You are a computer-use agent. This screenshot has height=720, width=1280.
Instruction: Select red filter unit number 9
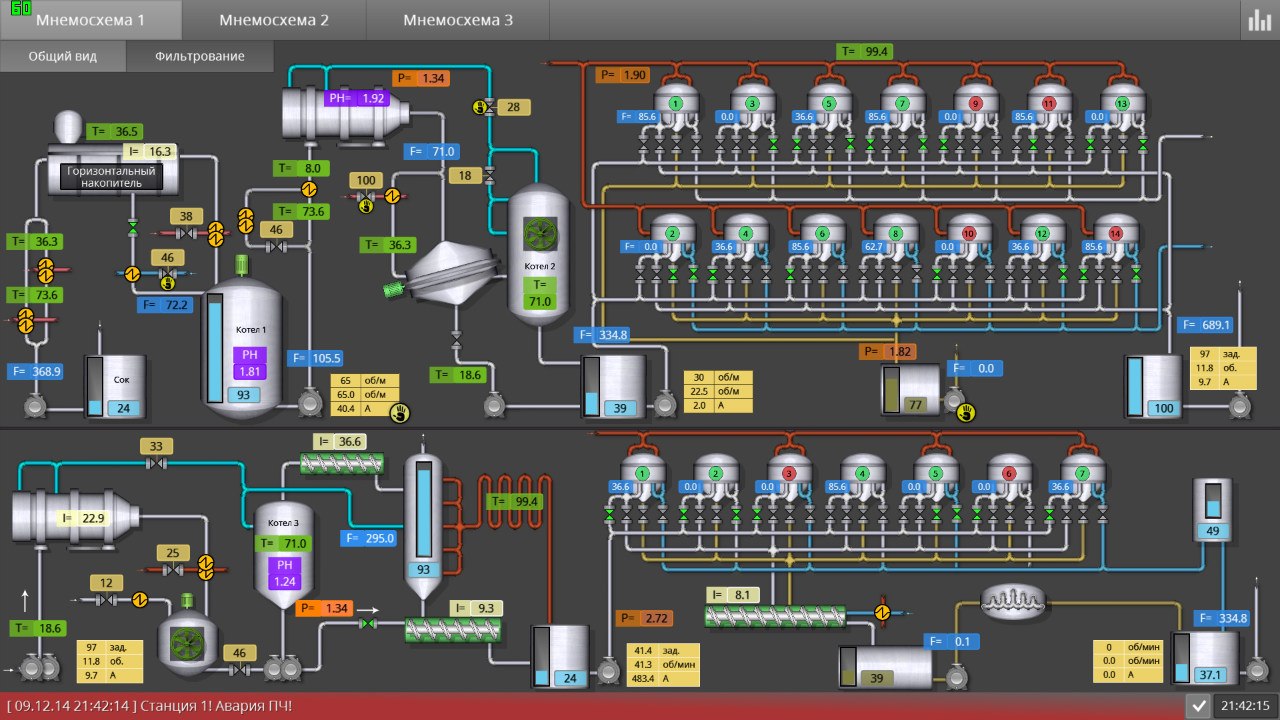click(x=976, y=104)
